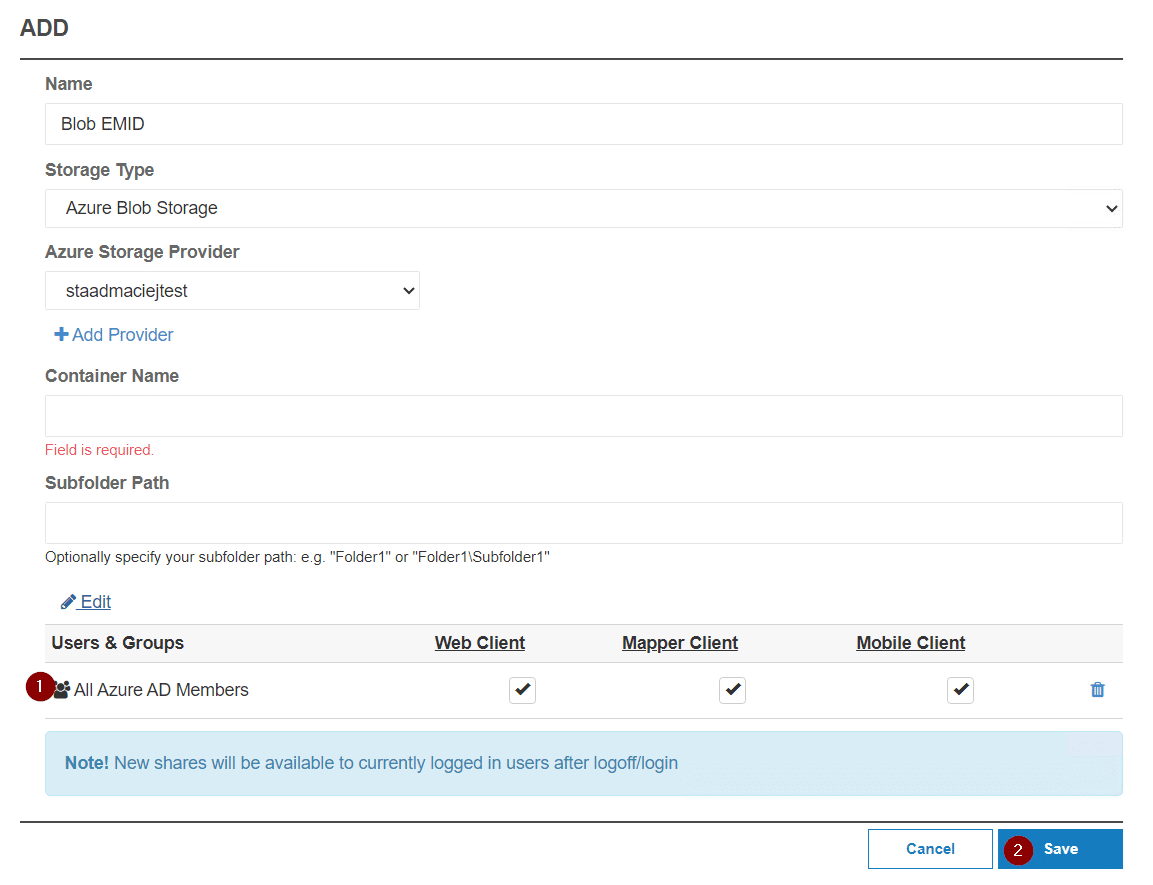Screen dimensions: 1153x885
Task: Click the trash can icon in the members row
Action: coord(1097,690)
